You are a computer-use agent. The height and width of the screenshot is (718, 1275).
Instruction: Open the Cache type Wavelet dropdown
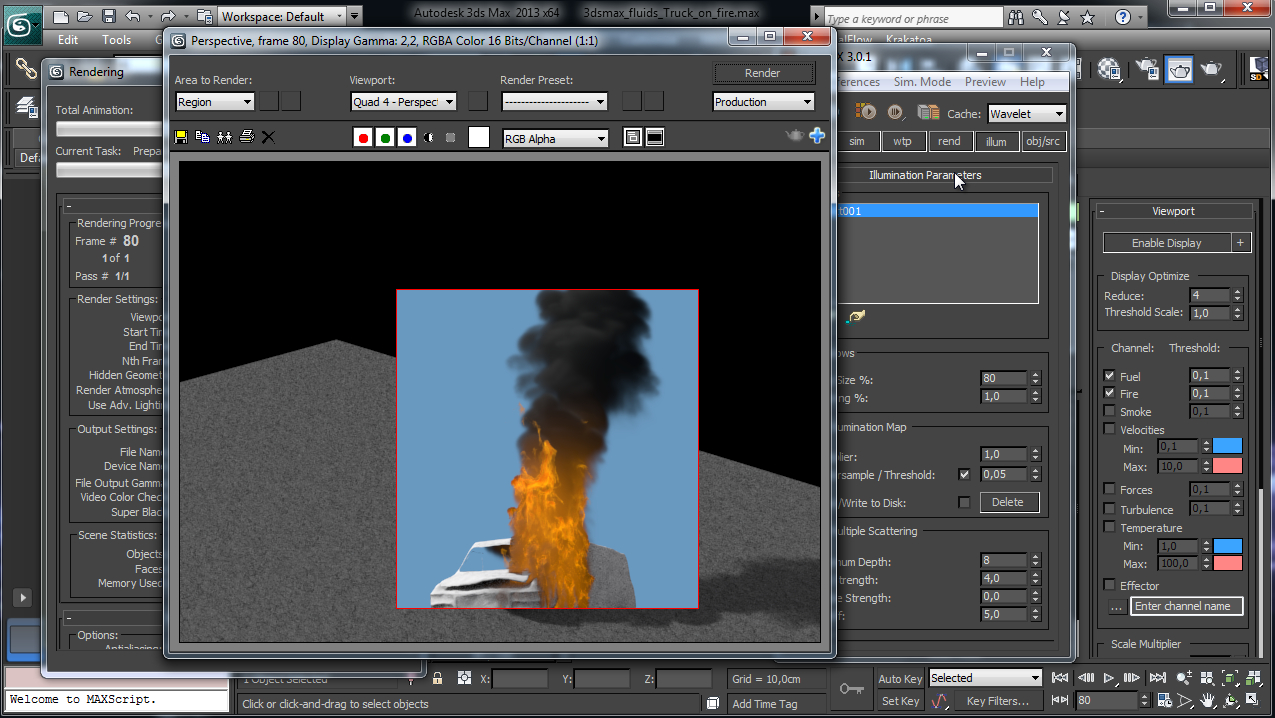[x=1027, y=114]
